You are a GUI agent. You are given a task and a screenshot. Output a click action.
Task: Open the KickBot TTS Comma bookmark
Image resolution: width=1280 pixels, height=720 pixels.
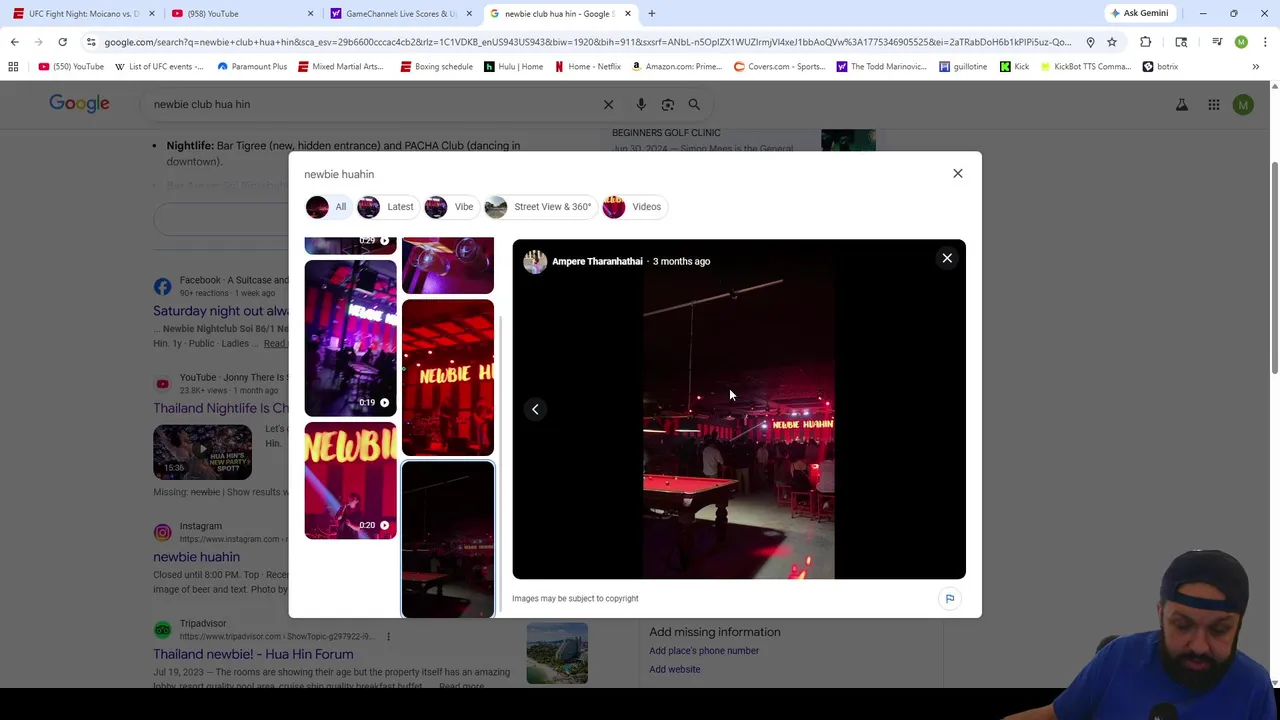tap(1085, 67)
